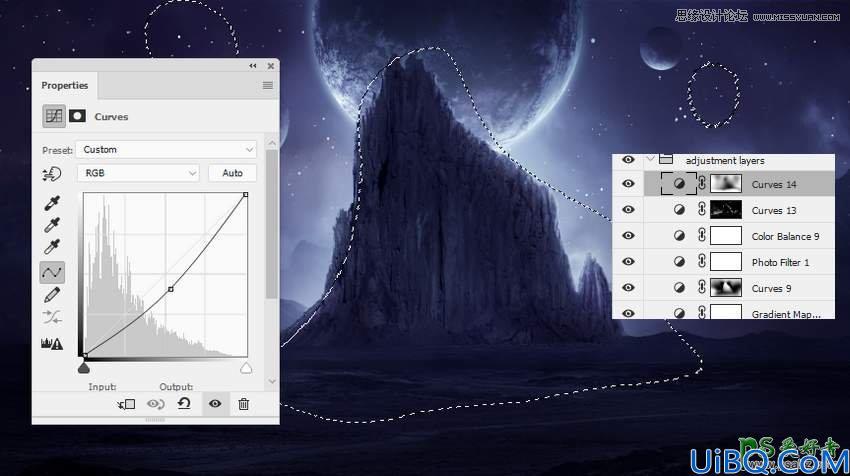850x476 pixels.
Task: Move the white point input slider
Action: point(246,369)
